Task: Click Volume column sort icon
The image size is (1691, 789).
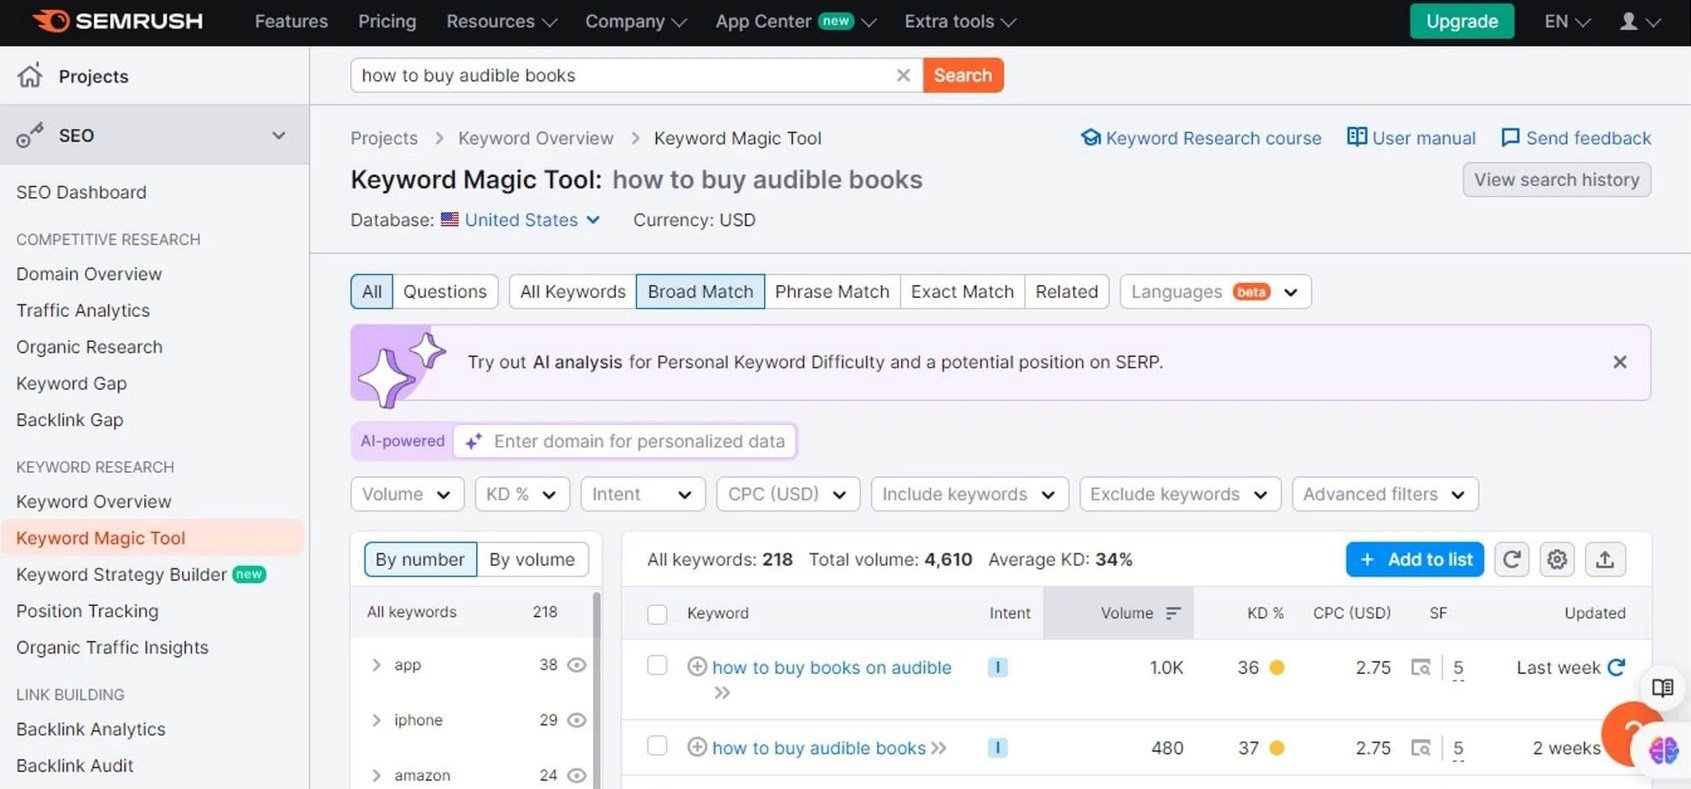Action: (x=1173, y=613)
